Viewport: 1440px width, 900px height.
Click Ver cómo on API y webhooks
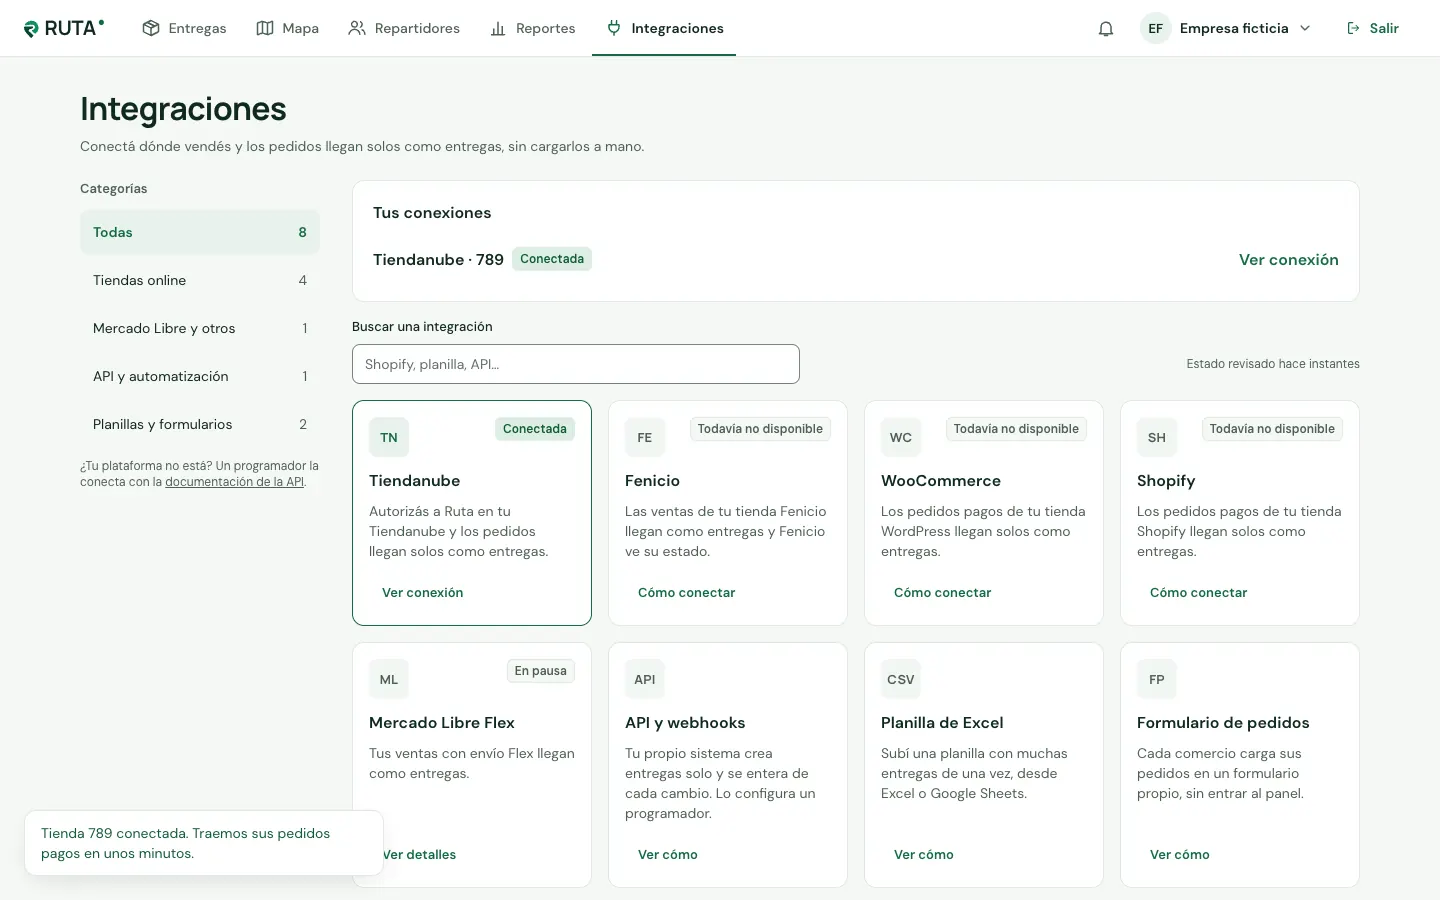667,855
